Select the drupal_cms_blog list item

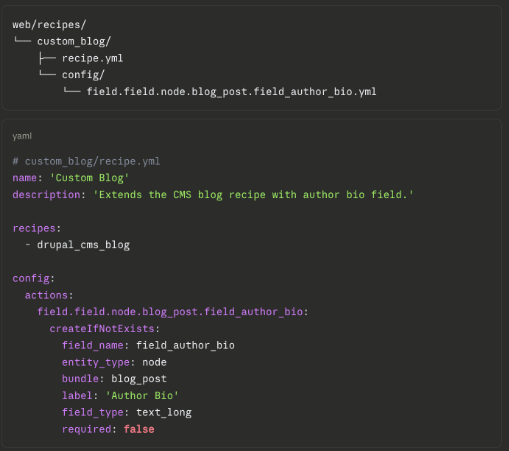click(x=83, y=245)
